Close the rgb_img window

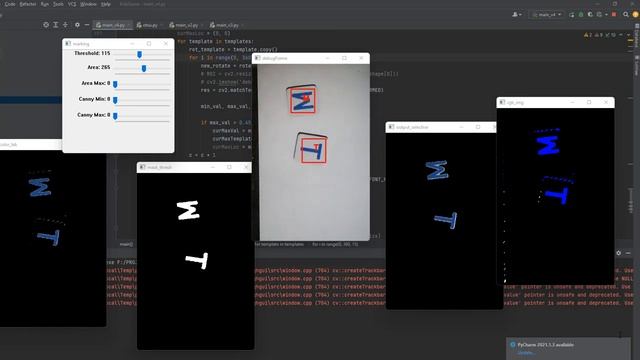pos(606,102)
